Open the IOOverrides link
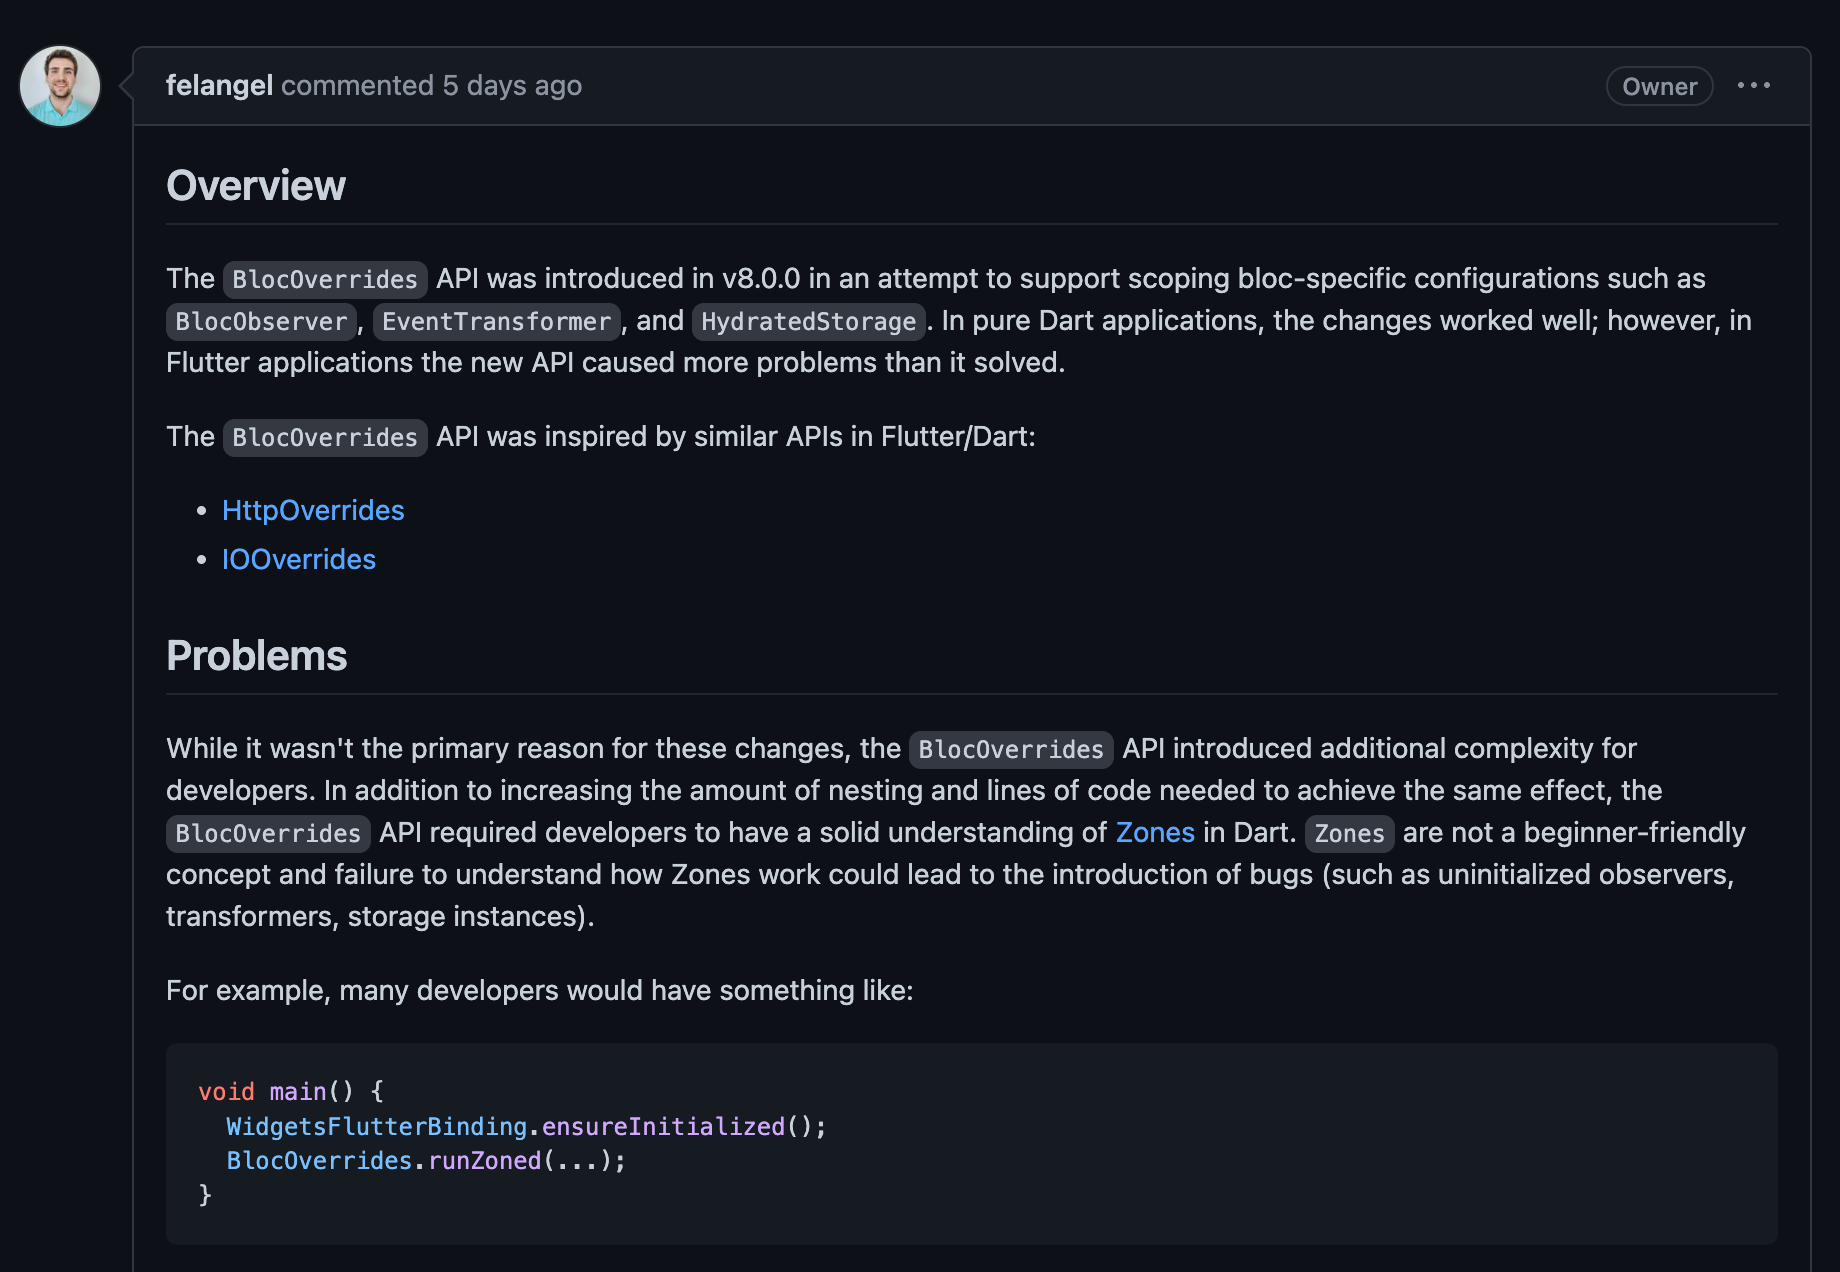This screenshot has width=1840, height=1272. pos(299,560)
